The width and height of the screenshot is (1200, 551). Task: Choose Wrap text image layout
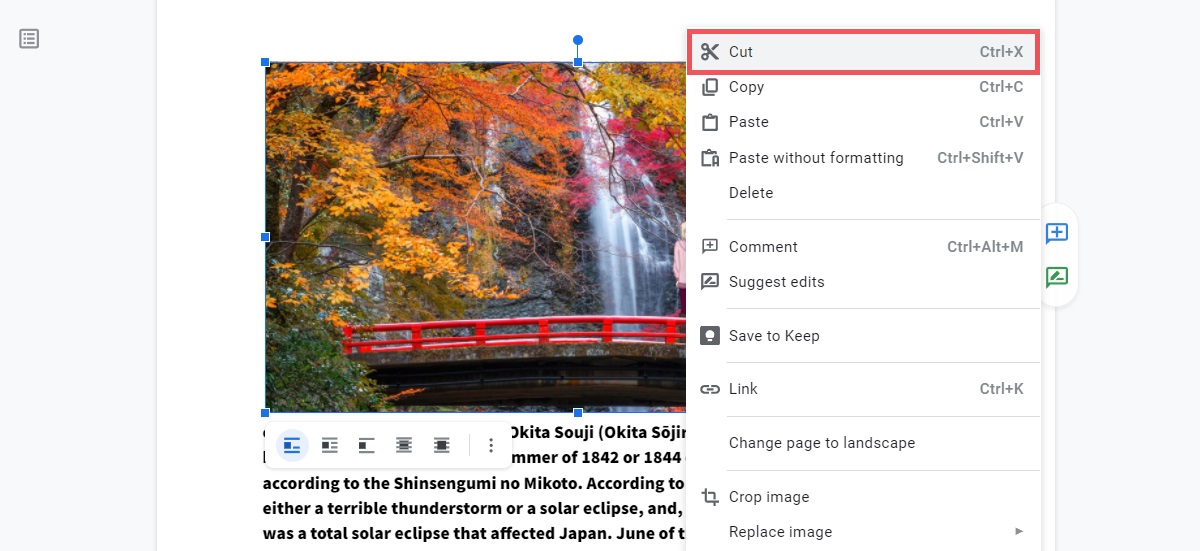329,446
